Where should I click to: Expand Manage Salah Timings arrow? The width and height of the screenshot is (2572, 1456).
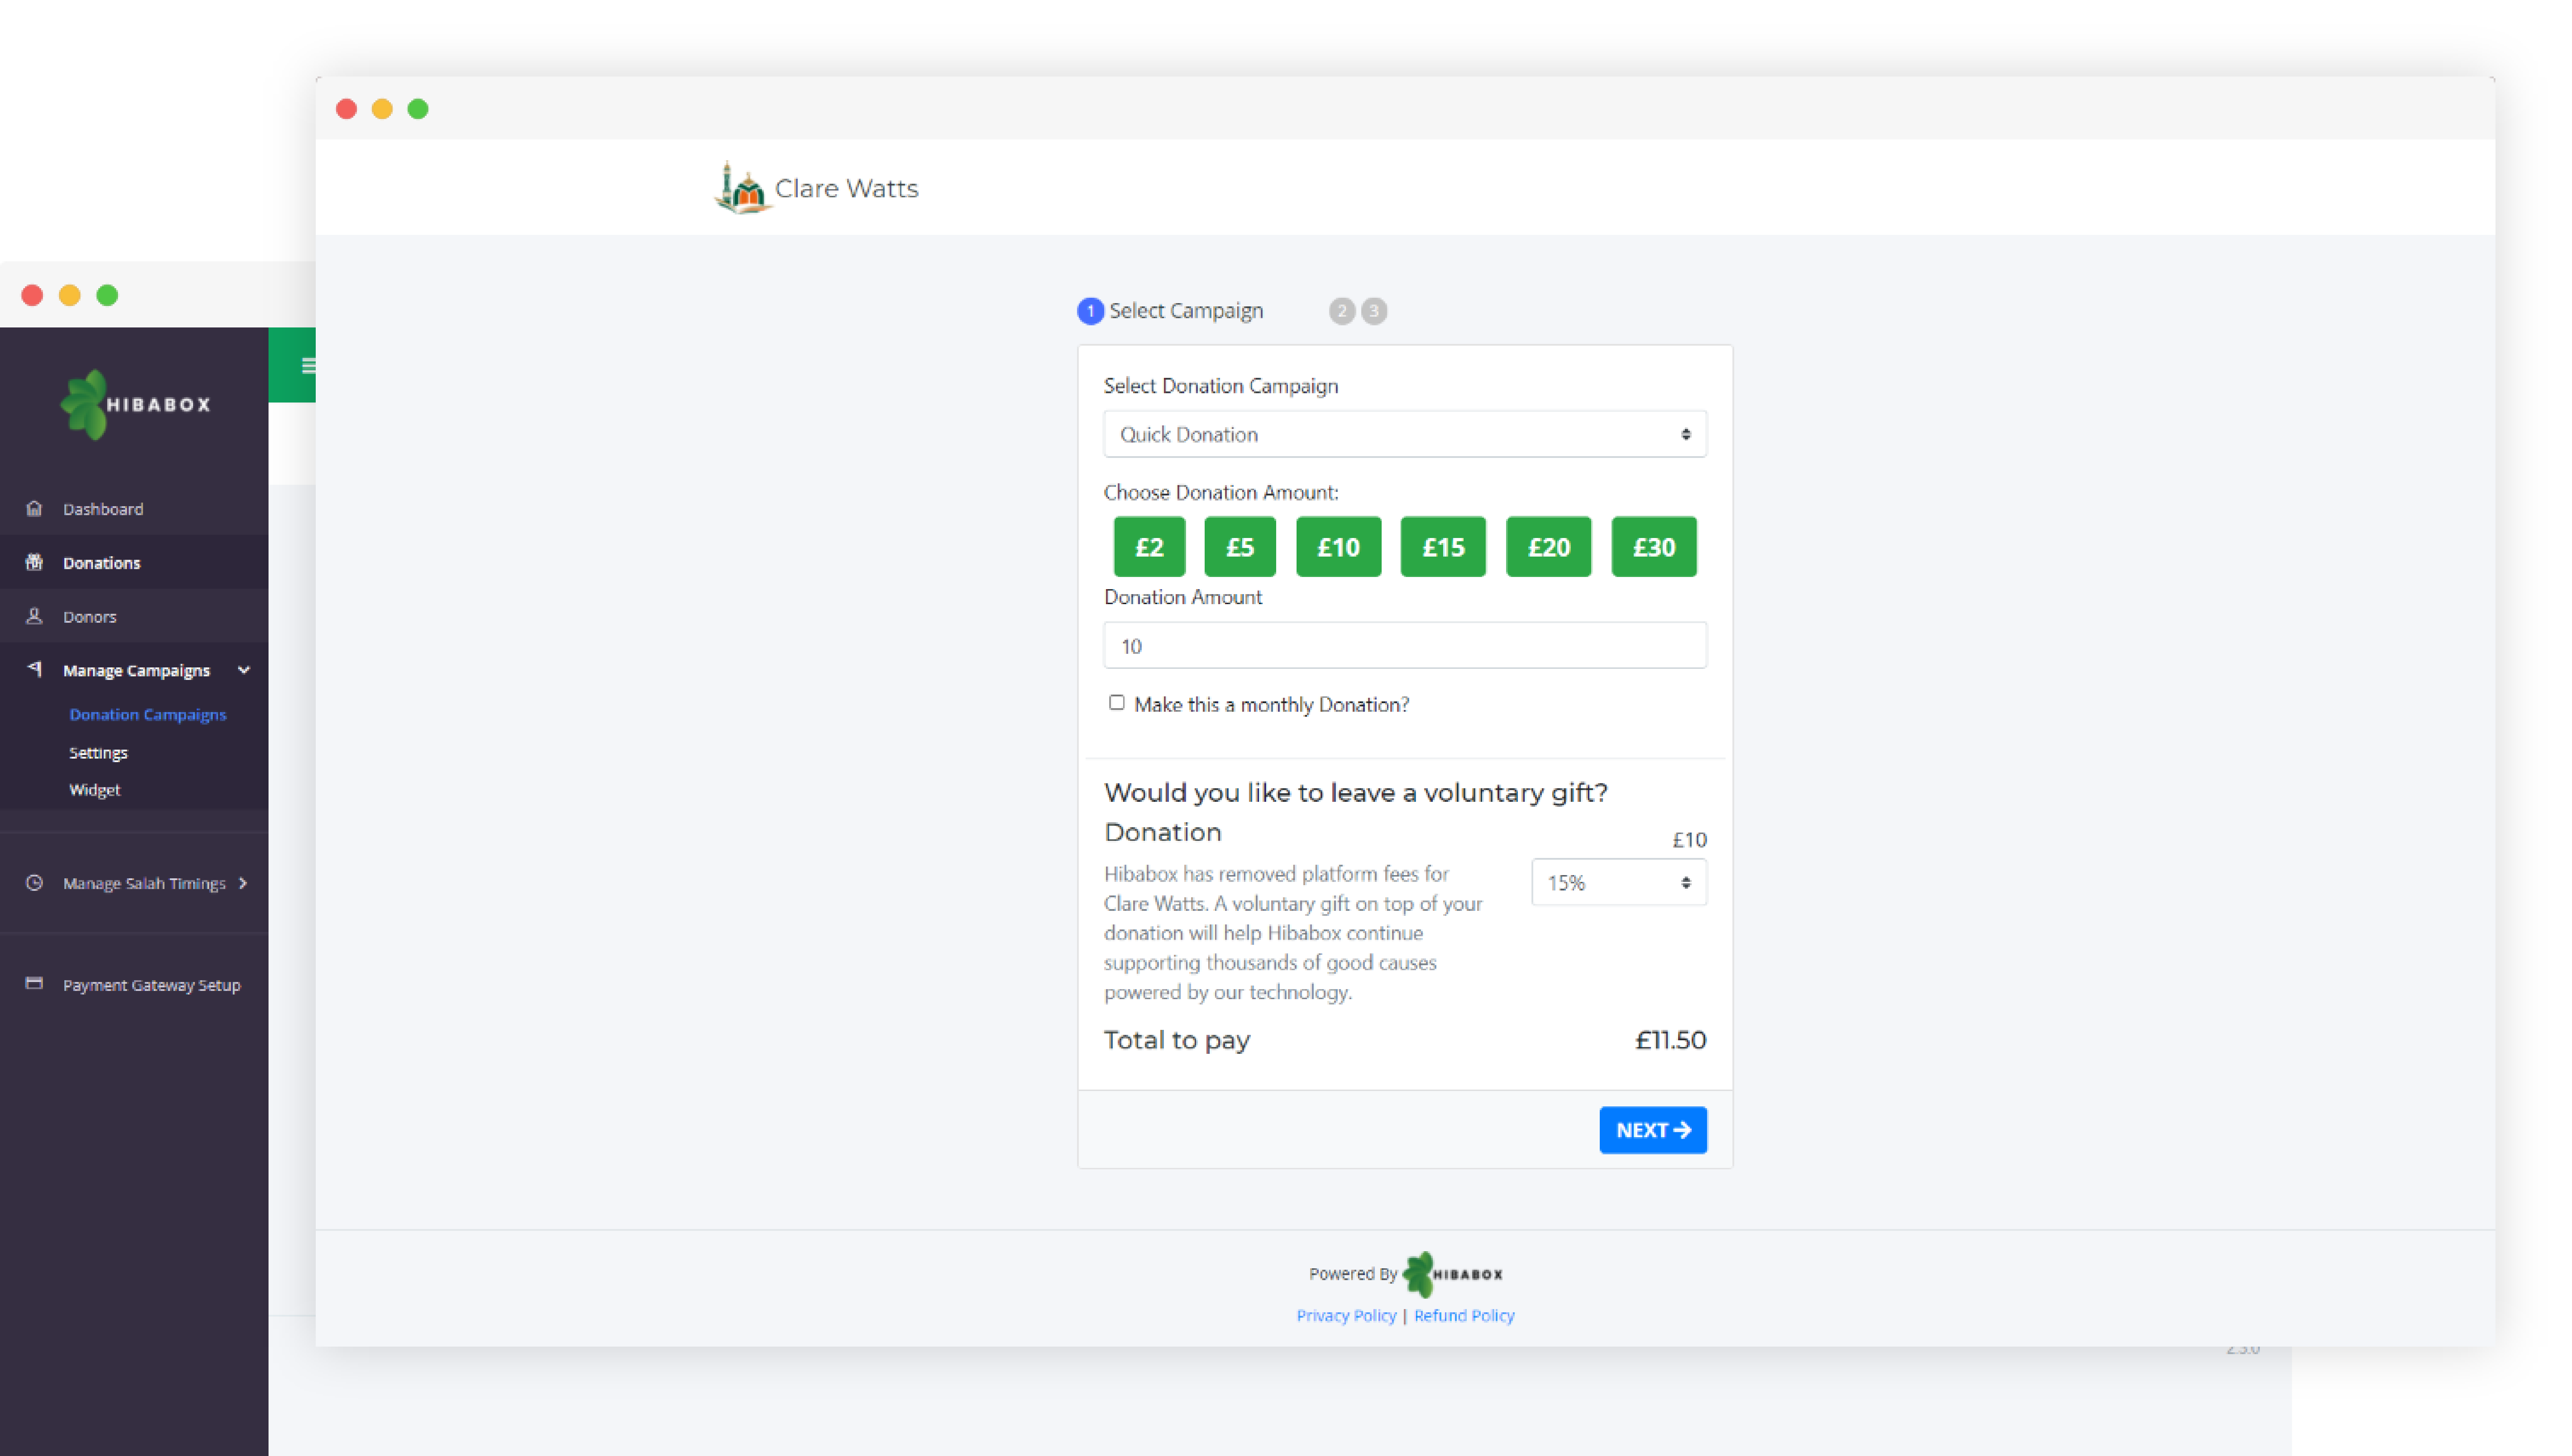tap(243, 883)
